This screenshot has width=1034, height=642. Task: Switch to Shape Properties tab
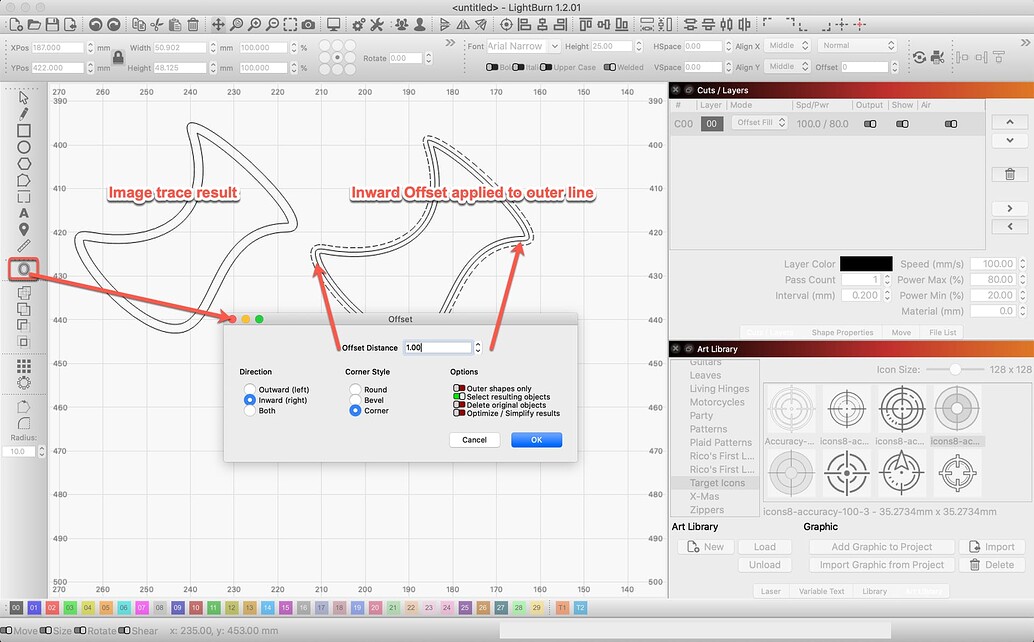click(842, 332)
